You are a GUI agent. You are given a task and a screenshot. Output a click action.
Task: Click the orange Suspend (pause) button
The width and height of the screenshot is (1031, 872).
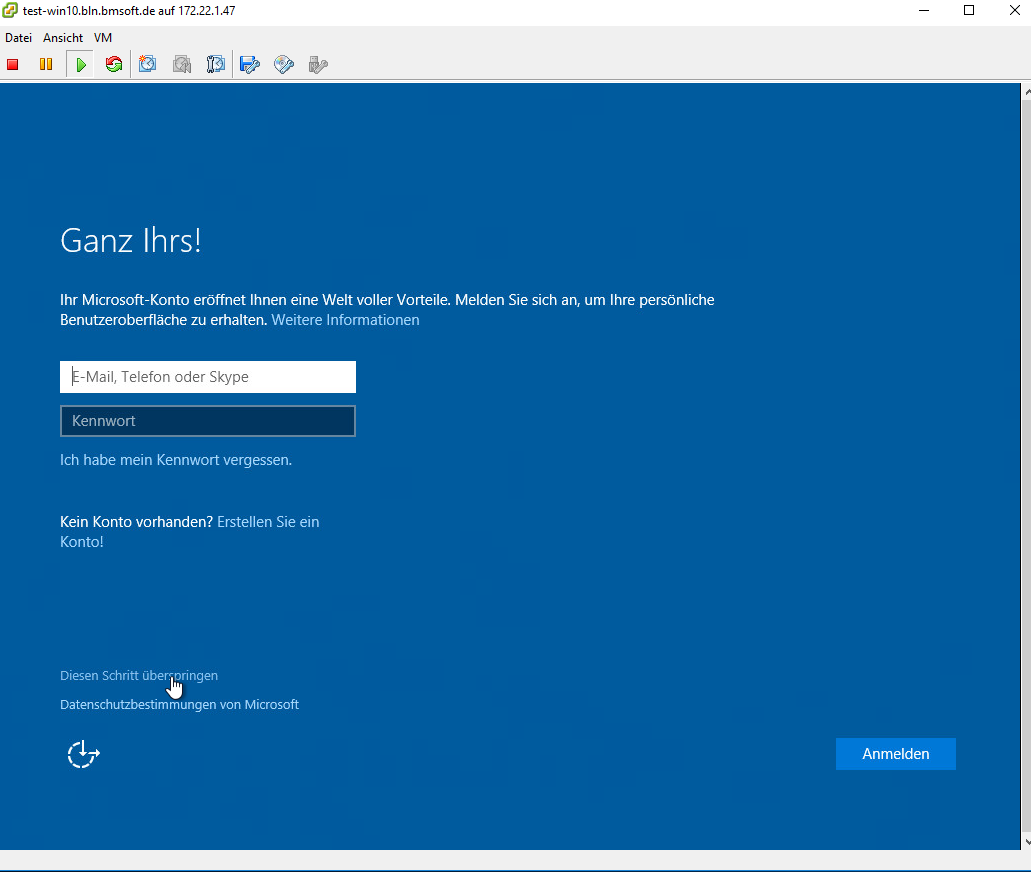pos(46,64)
